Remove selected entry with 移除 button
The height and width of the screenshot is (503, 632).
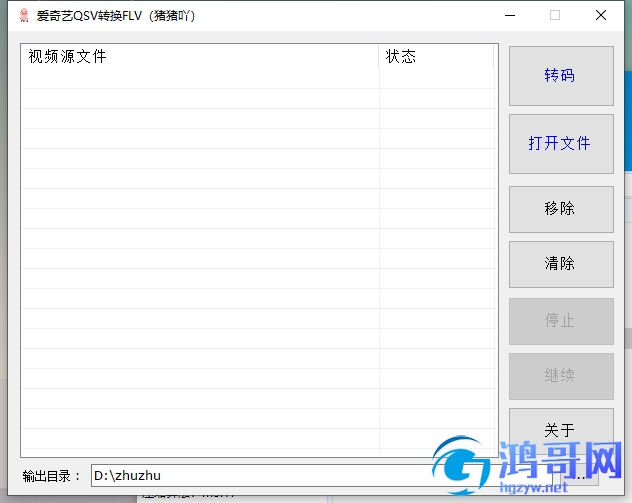[x=561, y=209]
